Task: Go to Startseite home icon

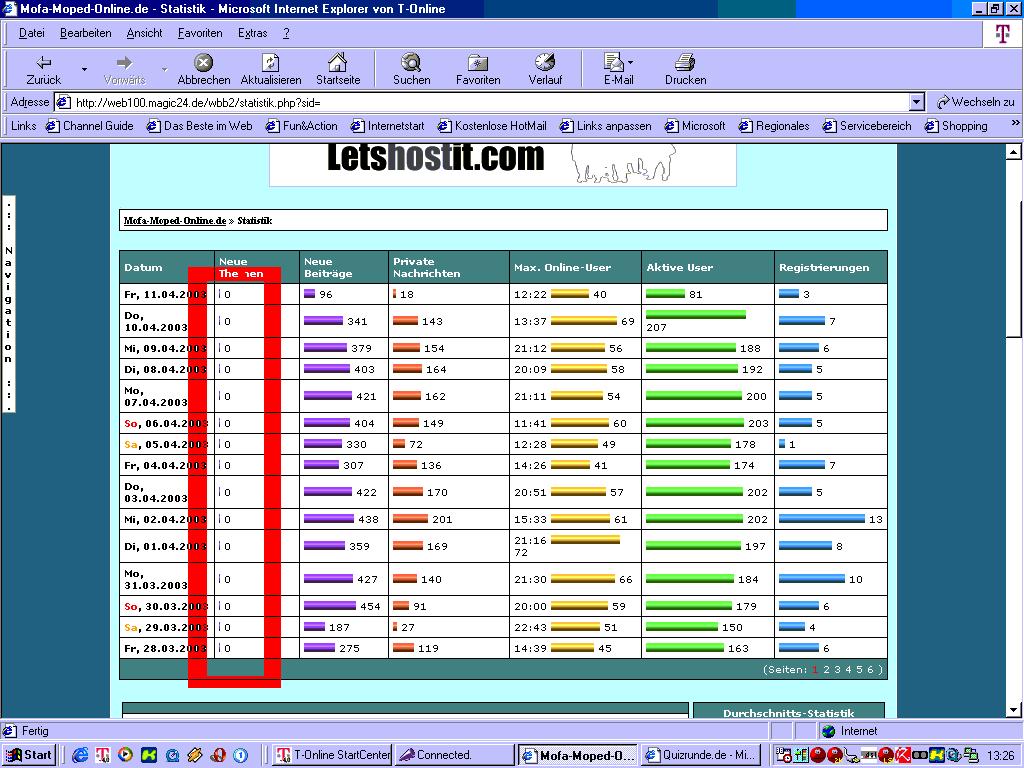Action: click(338, 63)
